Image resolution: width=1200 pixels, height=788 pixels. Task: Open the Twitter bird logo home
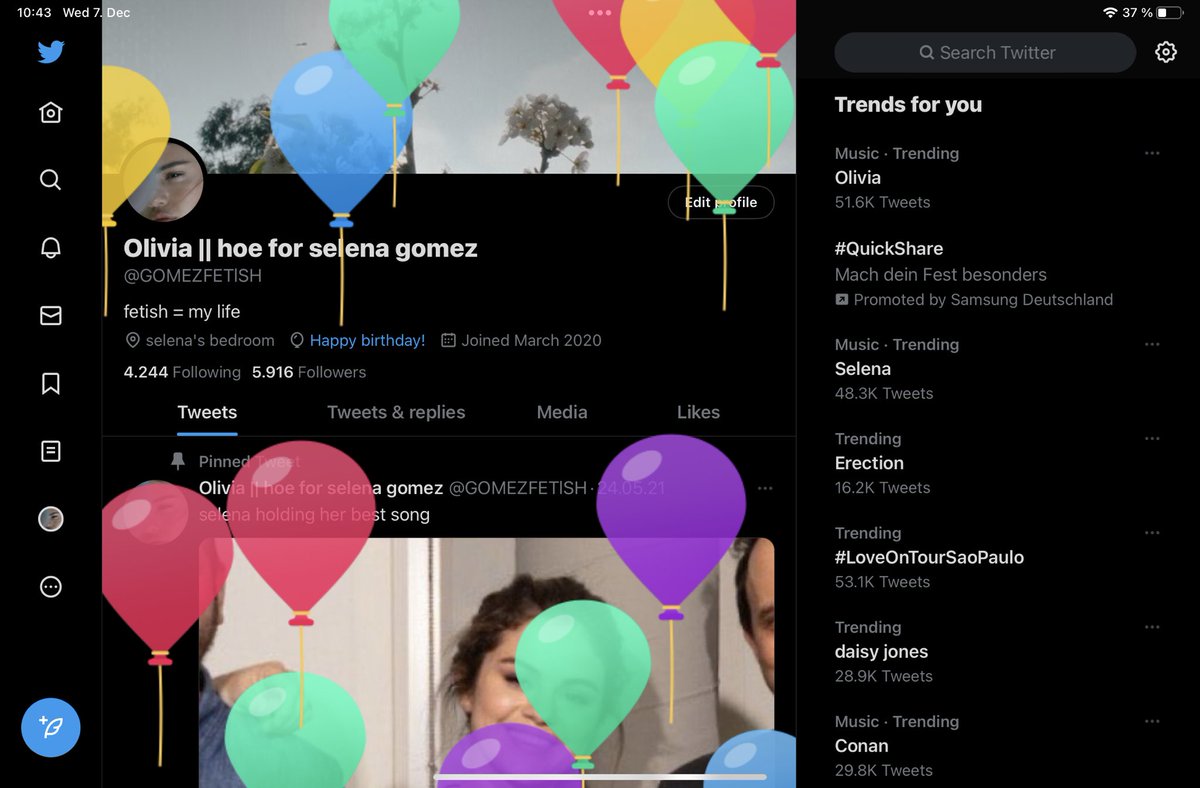pos(51,52)
